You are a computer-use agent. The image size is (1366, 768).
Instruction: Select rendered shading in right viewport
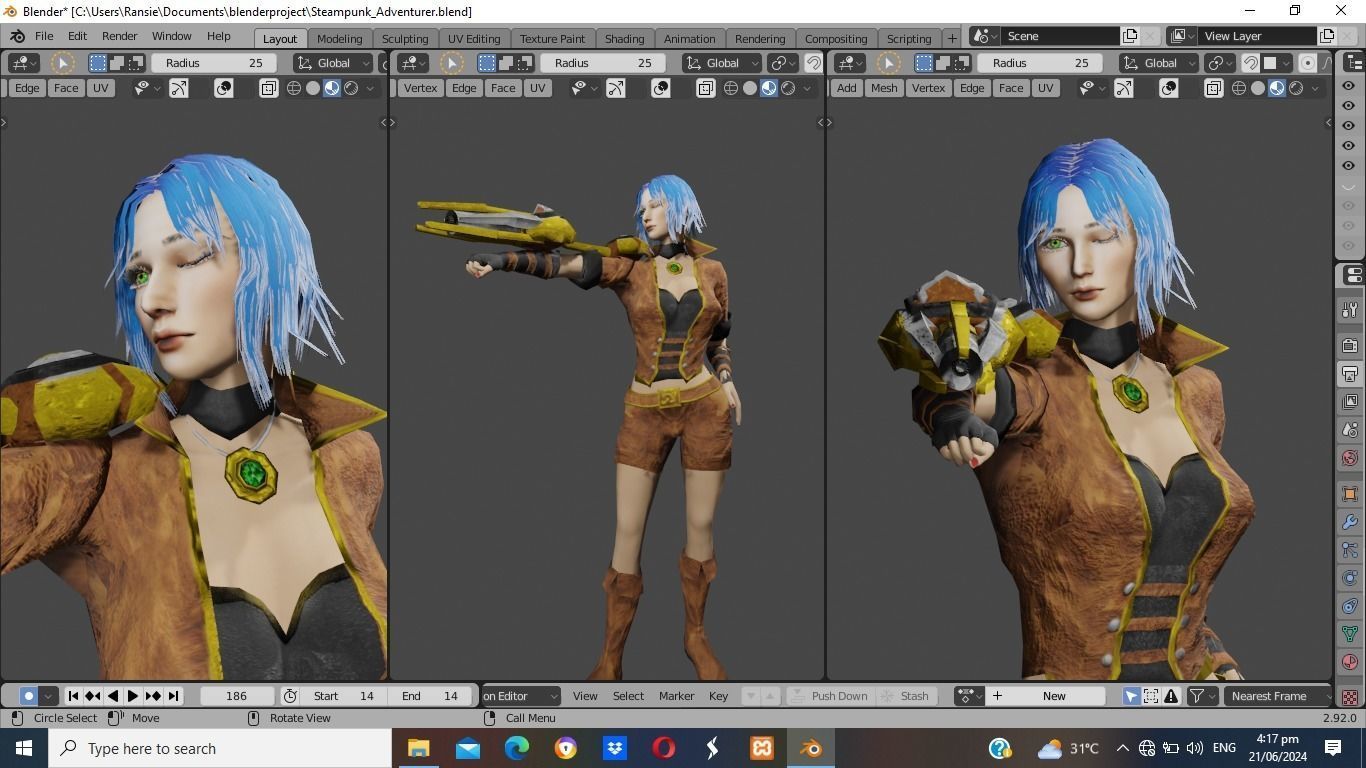click(x=1296, y=88)
